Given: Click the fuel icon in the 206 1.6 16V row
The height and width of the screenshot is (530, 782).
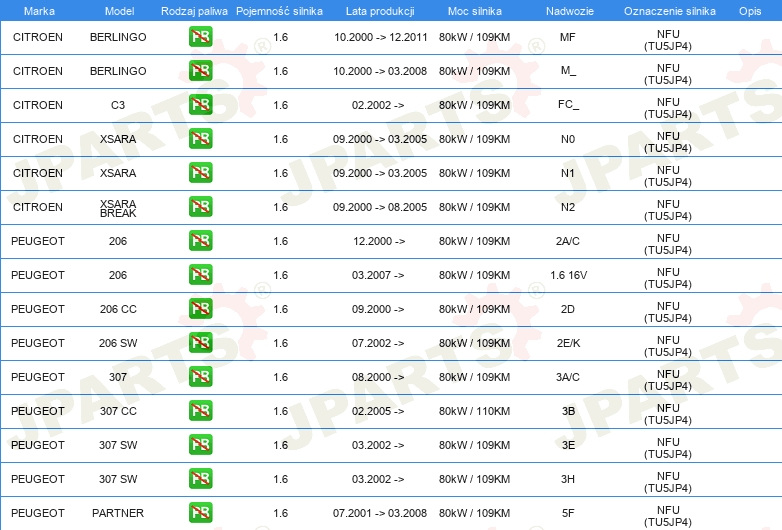Looking at the screenshot, I should click(200, 275).
